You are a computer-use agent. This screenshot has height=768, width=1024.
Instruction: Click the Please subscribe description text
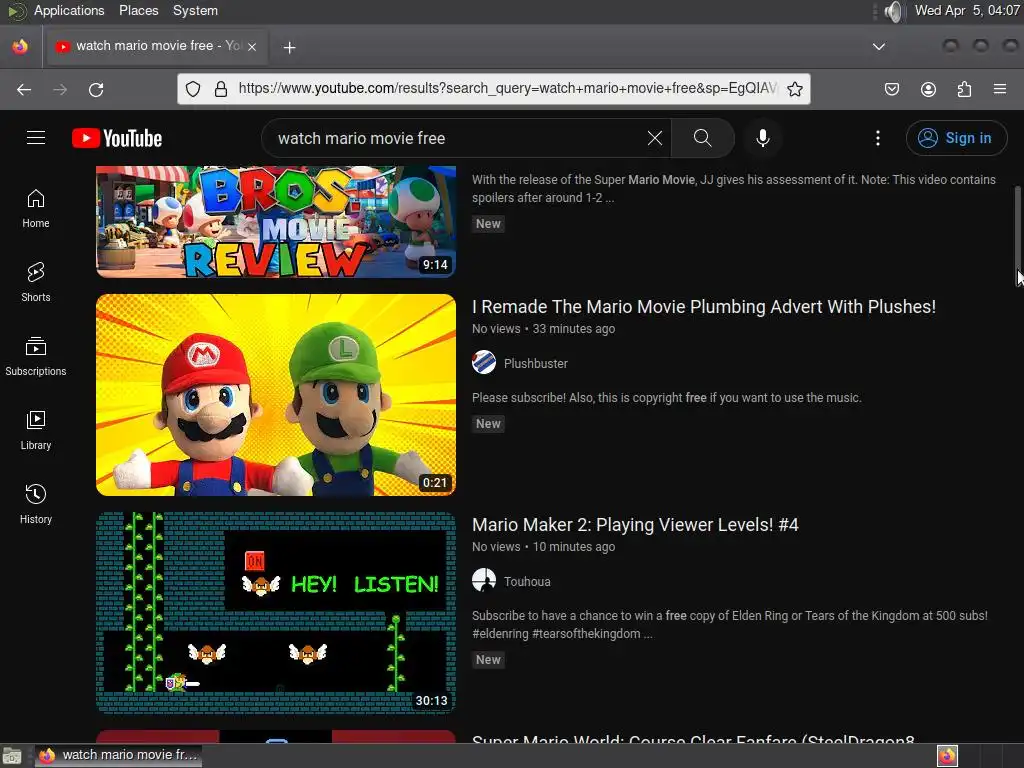pos(666,398)
